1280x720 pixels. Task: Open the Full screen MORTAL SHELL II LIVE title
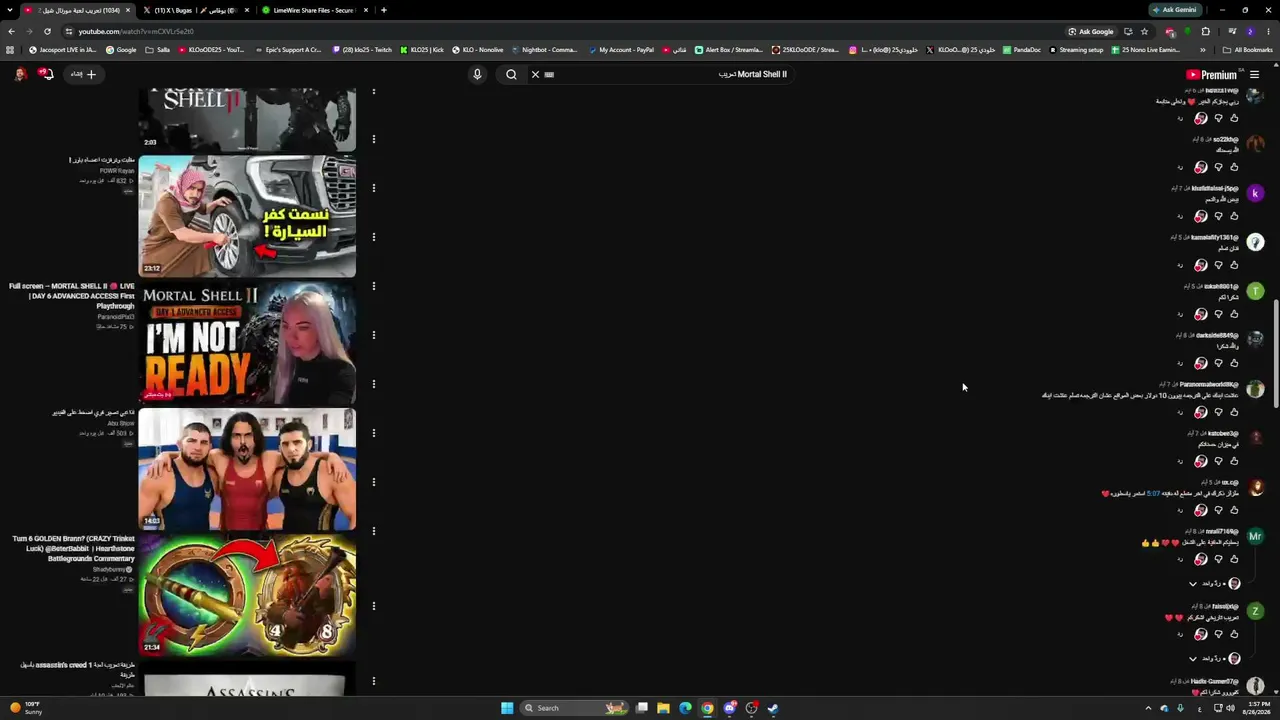point(72,296)
